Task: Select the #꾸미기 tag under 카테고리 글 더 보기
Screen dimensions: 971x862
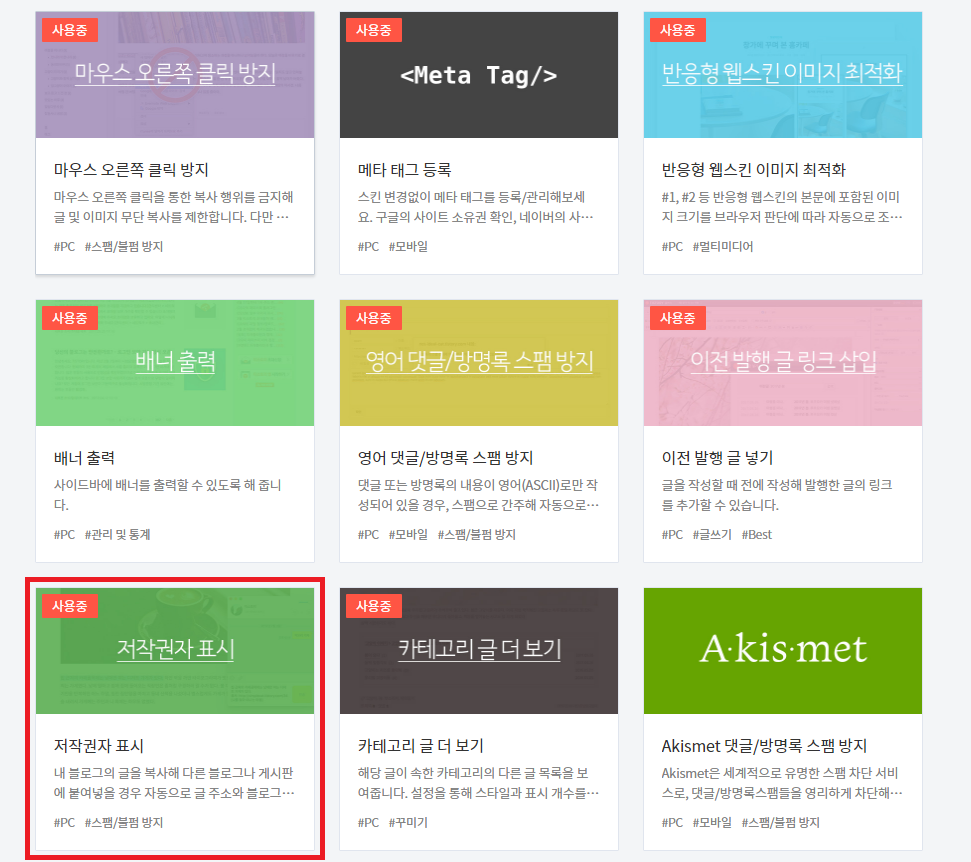Action: tap(406, 823)
